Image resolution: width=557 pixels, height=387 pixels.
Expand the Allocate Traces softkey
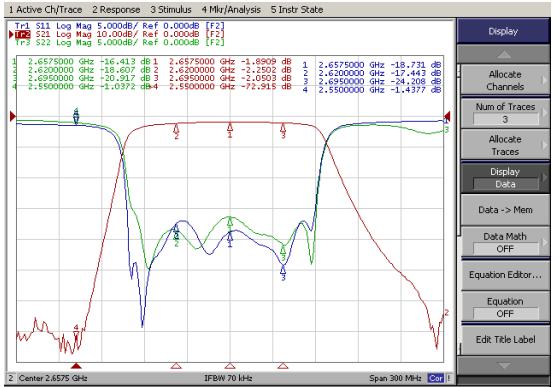coord(505,145)
